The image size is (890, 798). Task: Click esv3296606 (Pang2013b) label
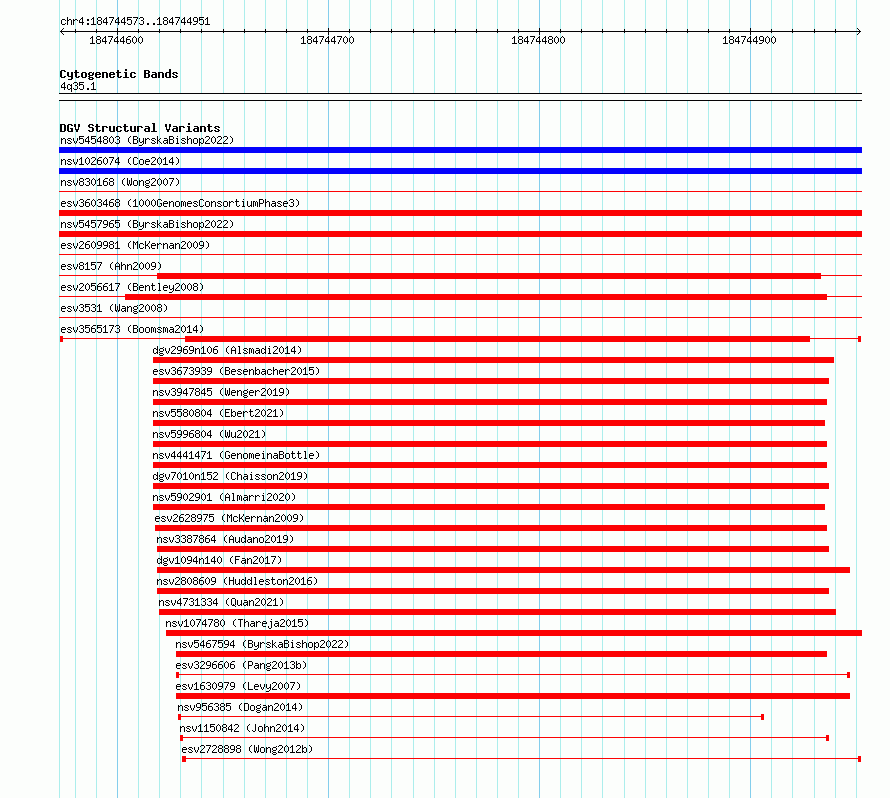pos(241,665)
